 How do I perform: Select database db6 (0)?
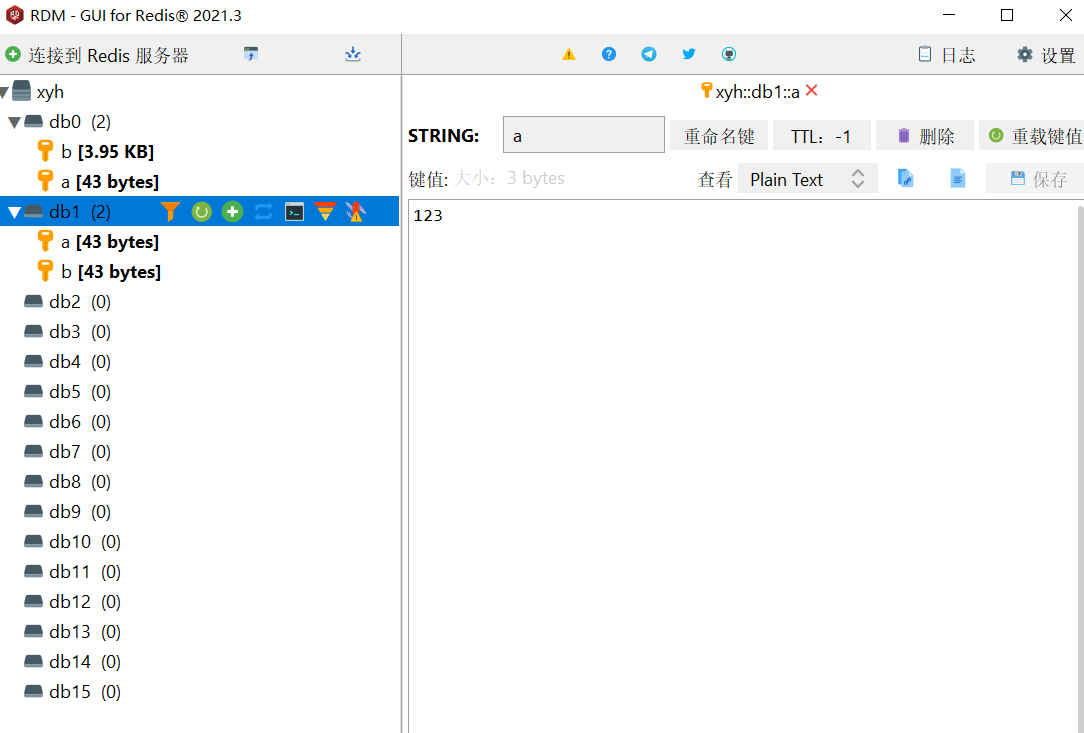(x=67, y=422)
